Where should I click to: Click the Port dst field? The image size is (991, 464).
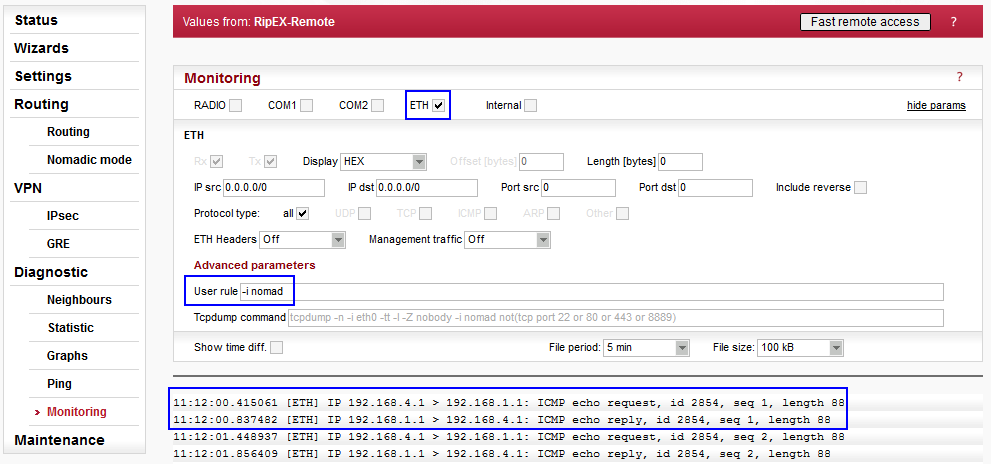pos(715,188)
